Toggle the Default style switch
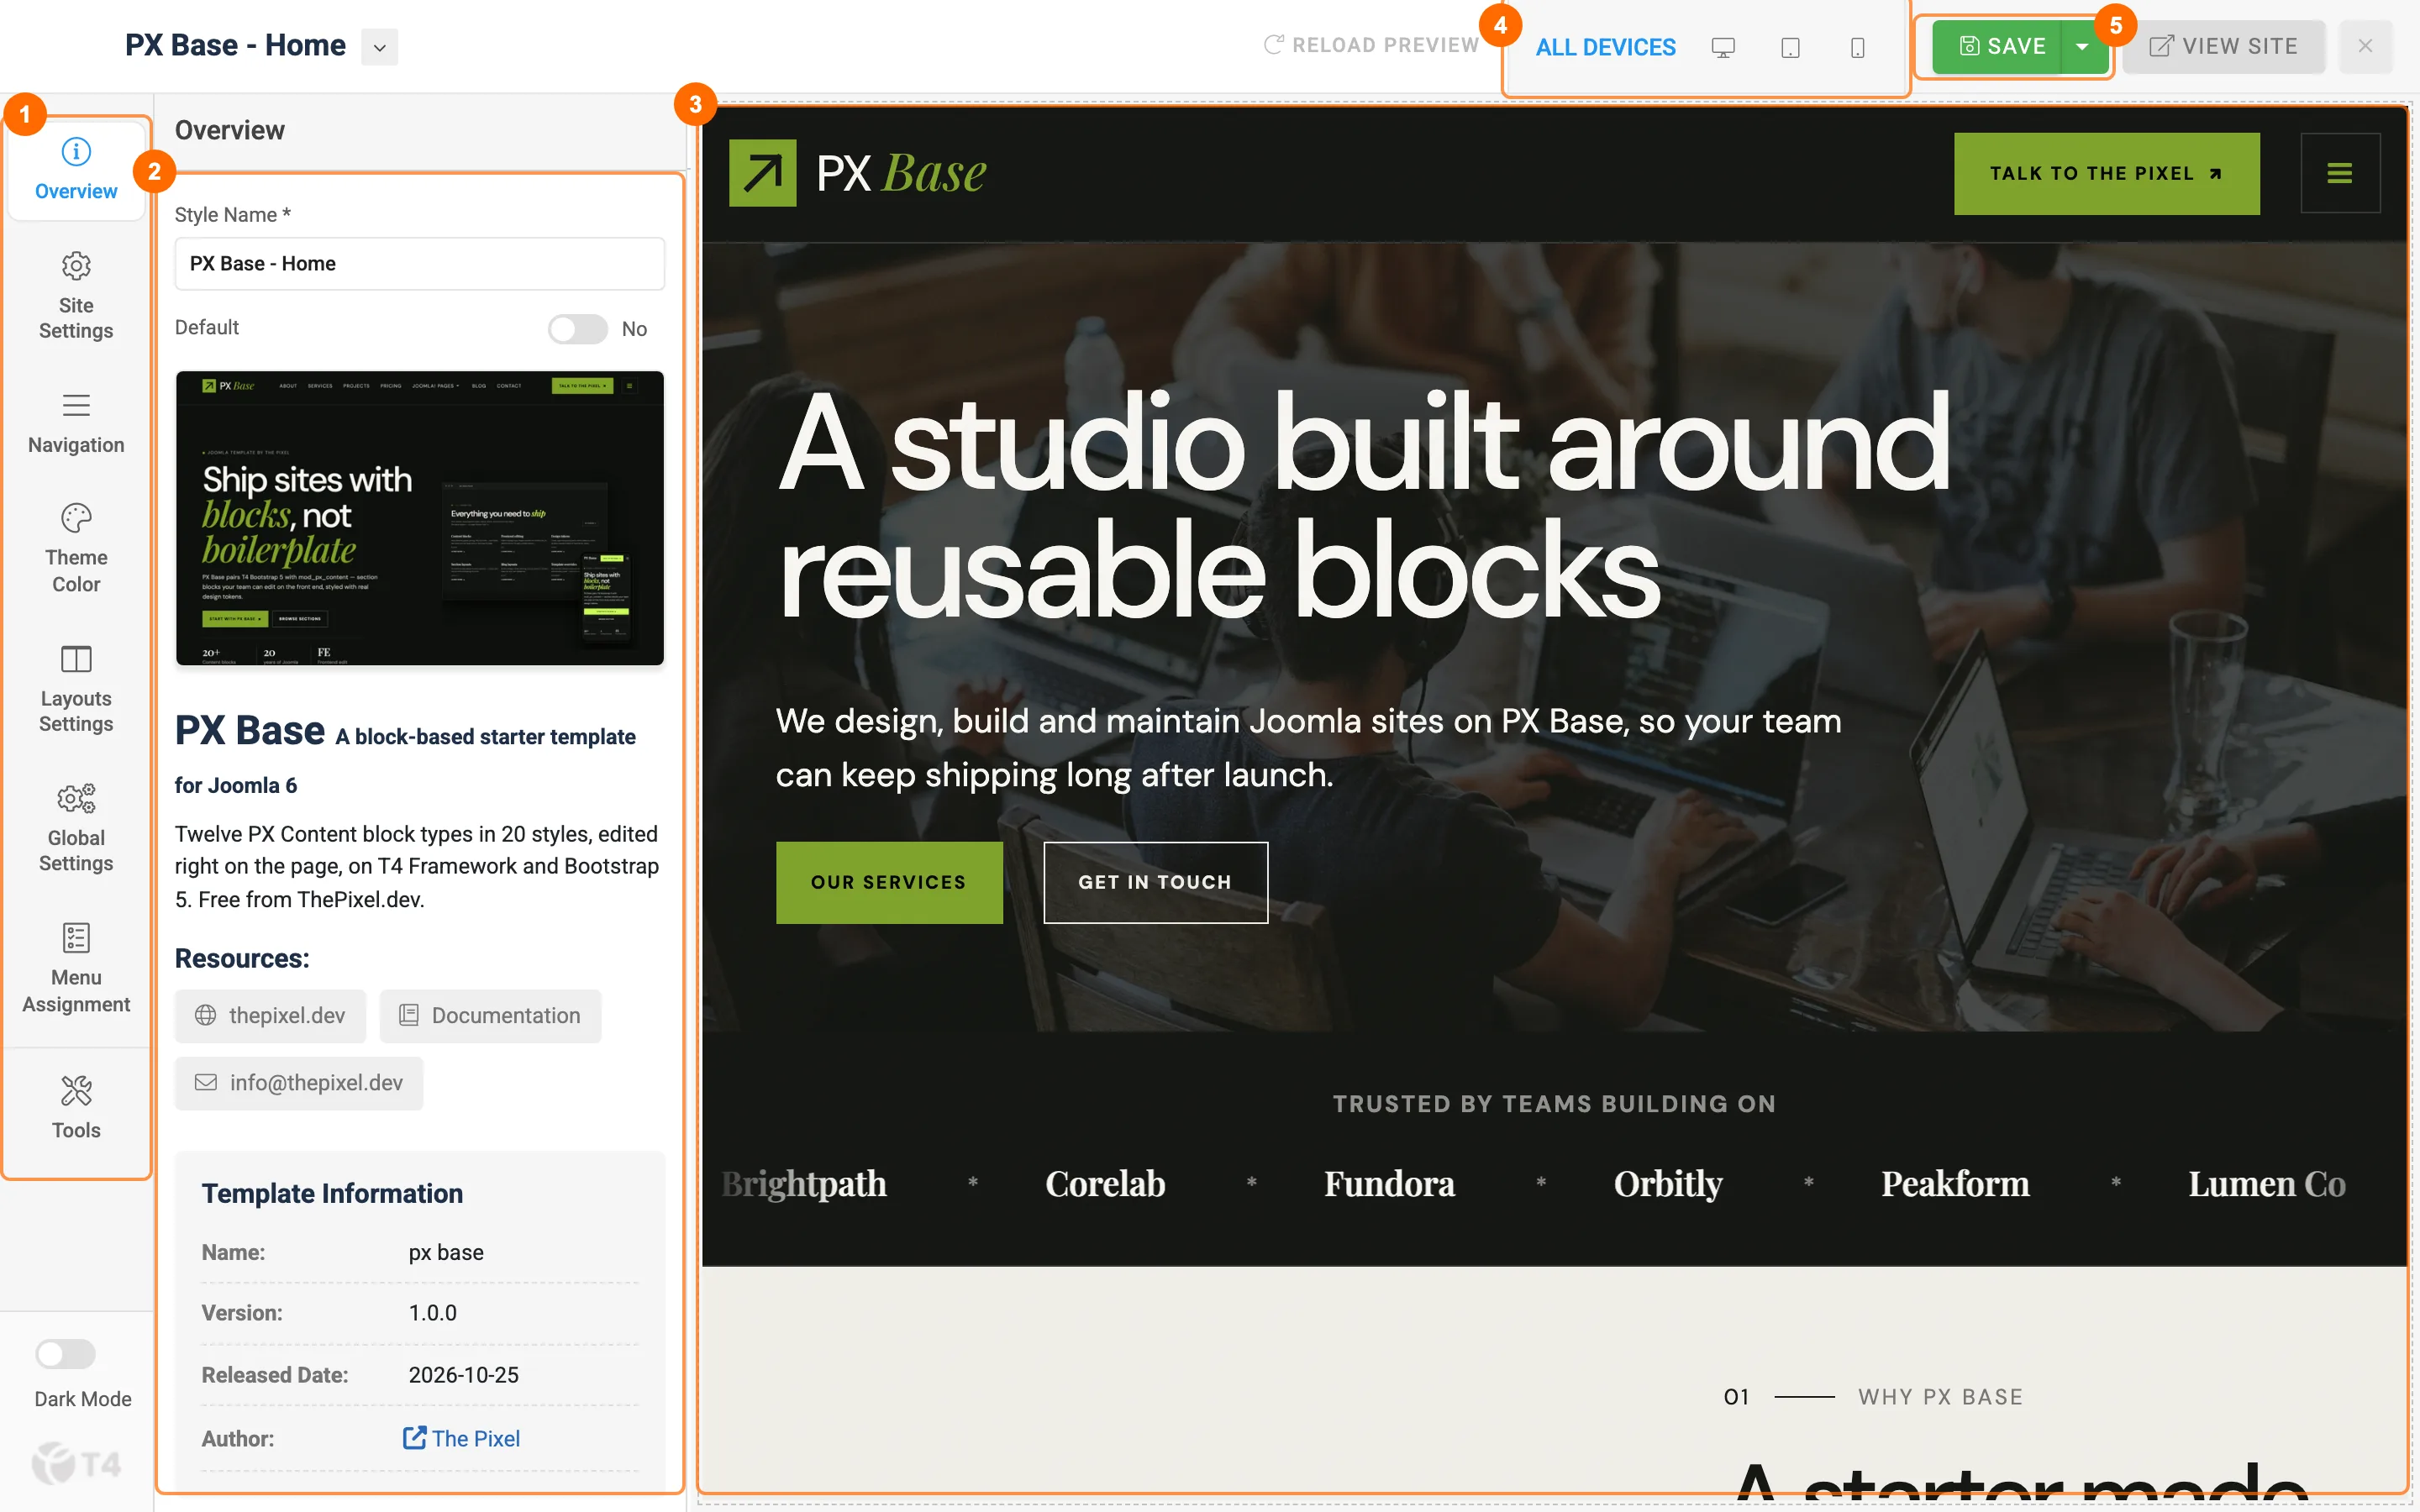 (578, 329)
